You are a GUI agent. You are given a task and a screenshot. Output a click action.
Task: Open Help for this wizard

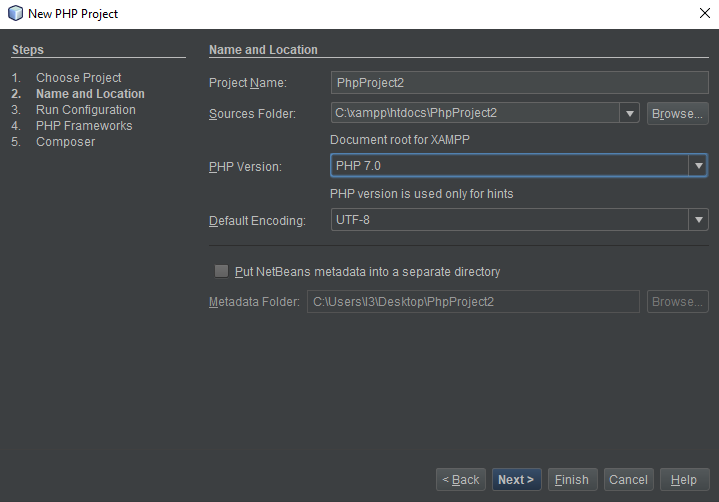point(684,480)
